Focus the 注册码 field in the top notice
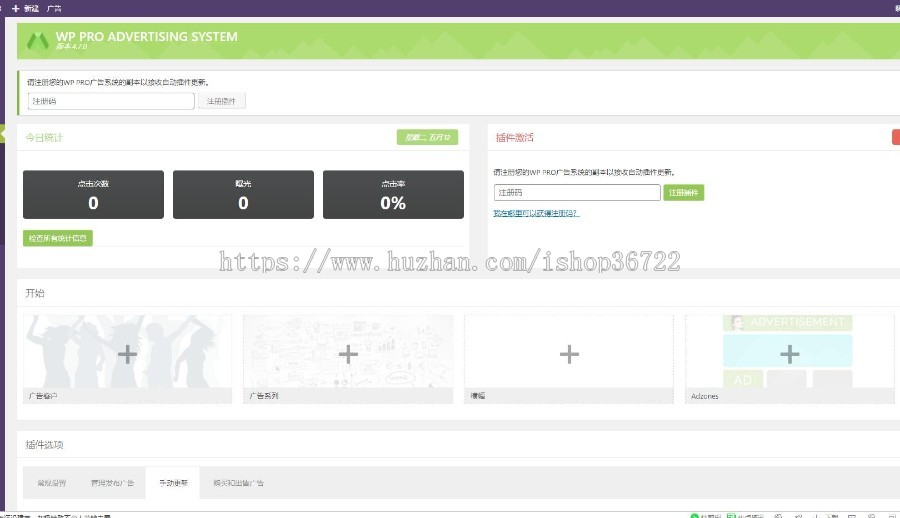Viewport: 900px width, 518px height. [111, 101]
